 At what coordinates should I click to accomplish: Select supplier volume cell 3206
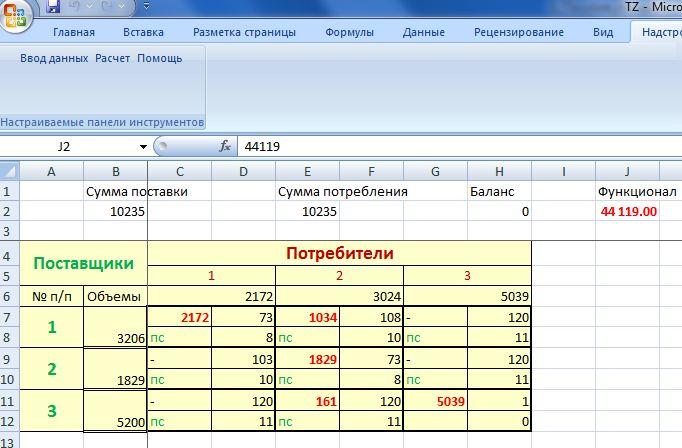[115, 327]
